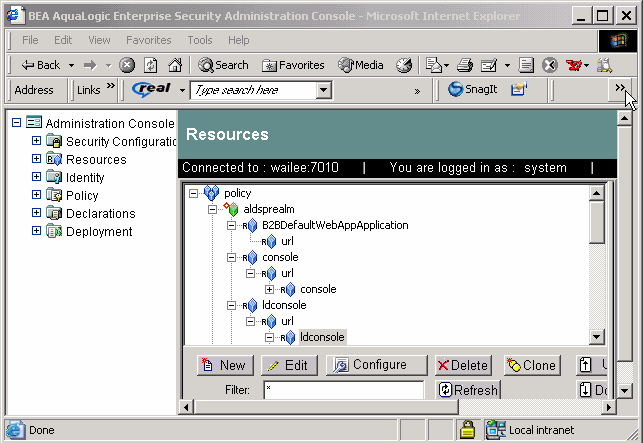Expand the Resources node in left tree
This screenshot has width=643, height=443.
pos(36,159)
